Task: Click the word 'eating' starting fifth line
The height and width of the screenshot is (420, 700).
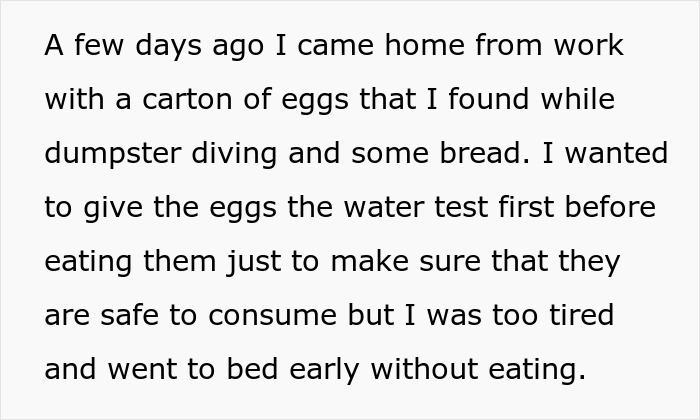Action: pyautogui.click(x=91, y=262)
